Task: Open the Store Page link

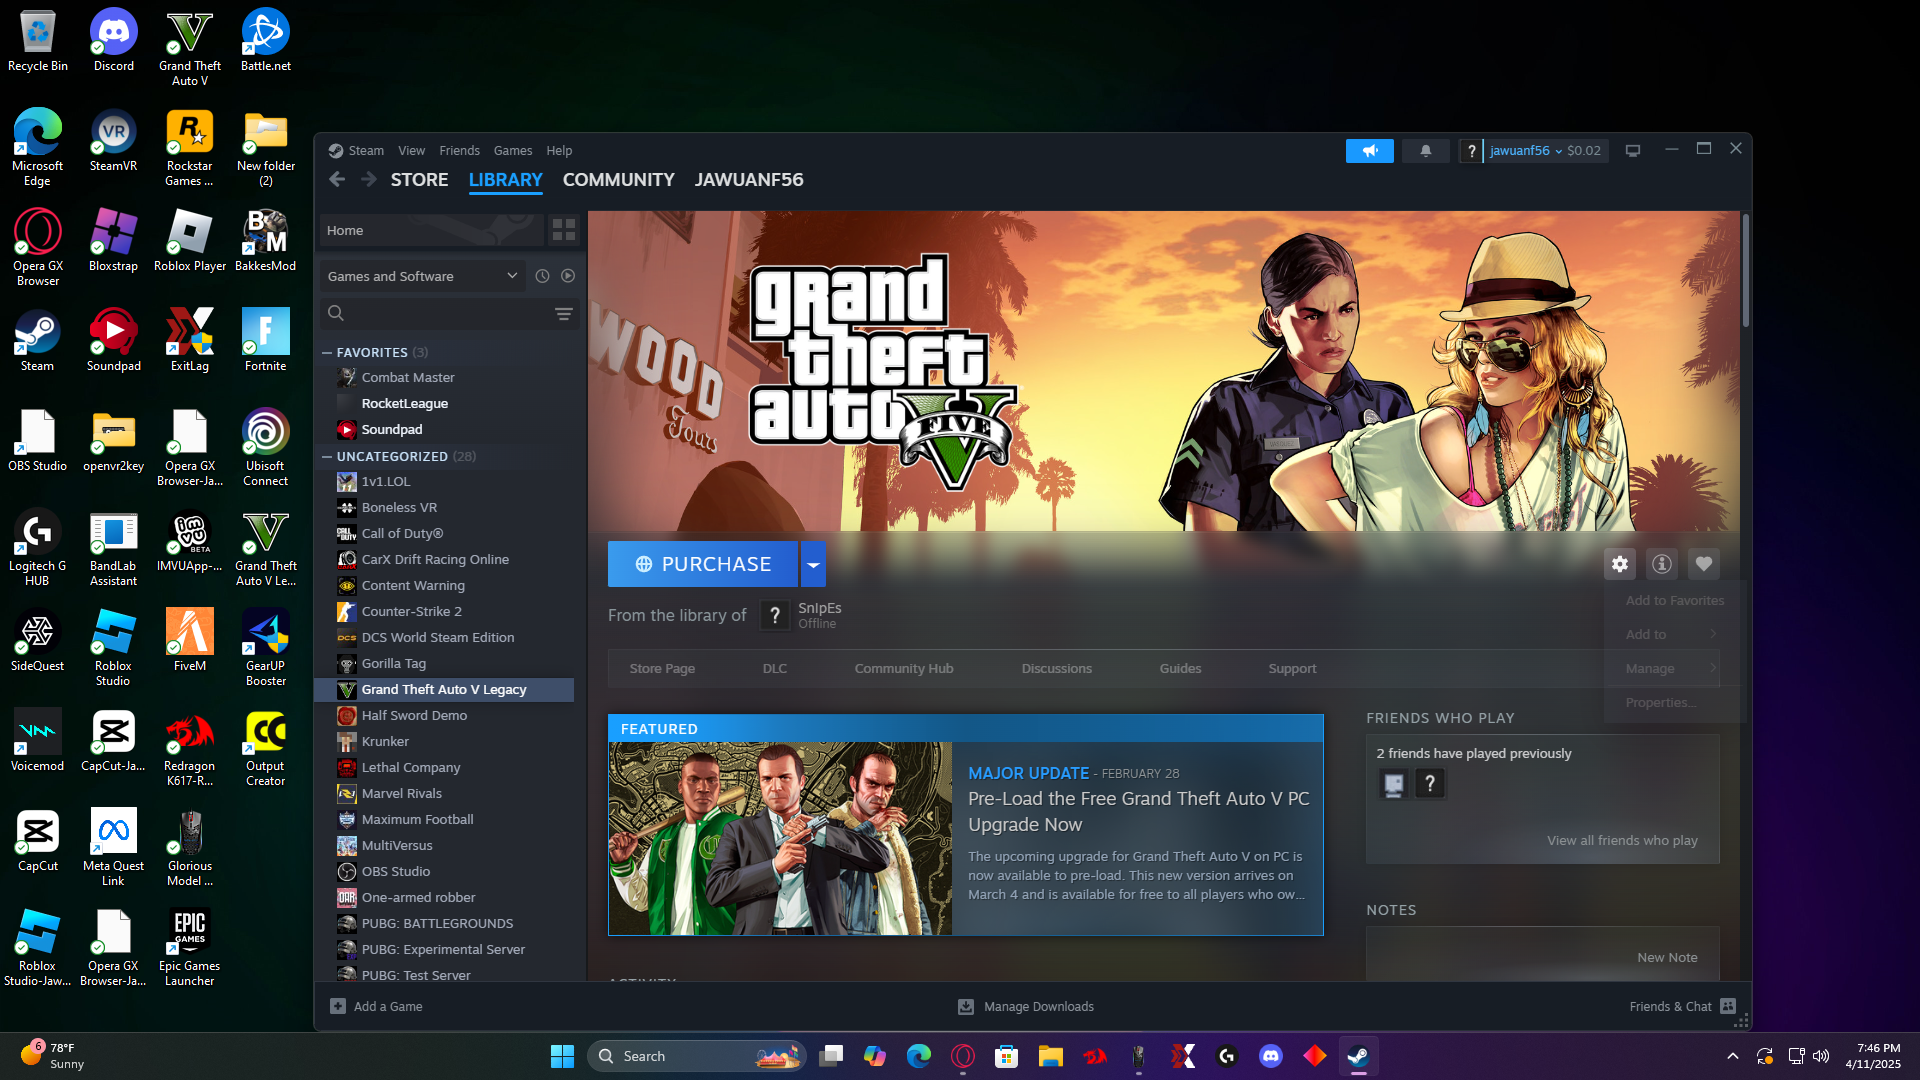Action: 662,669
